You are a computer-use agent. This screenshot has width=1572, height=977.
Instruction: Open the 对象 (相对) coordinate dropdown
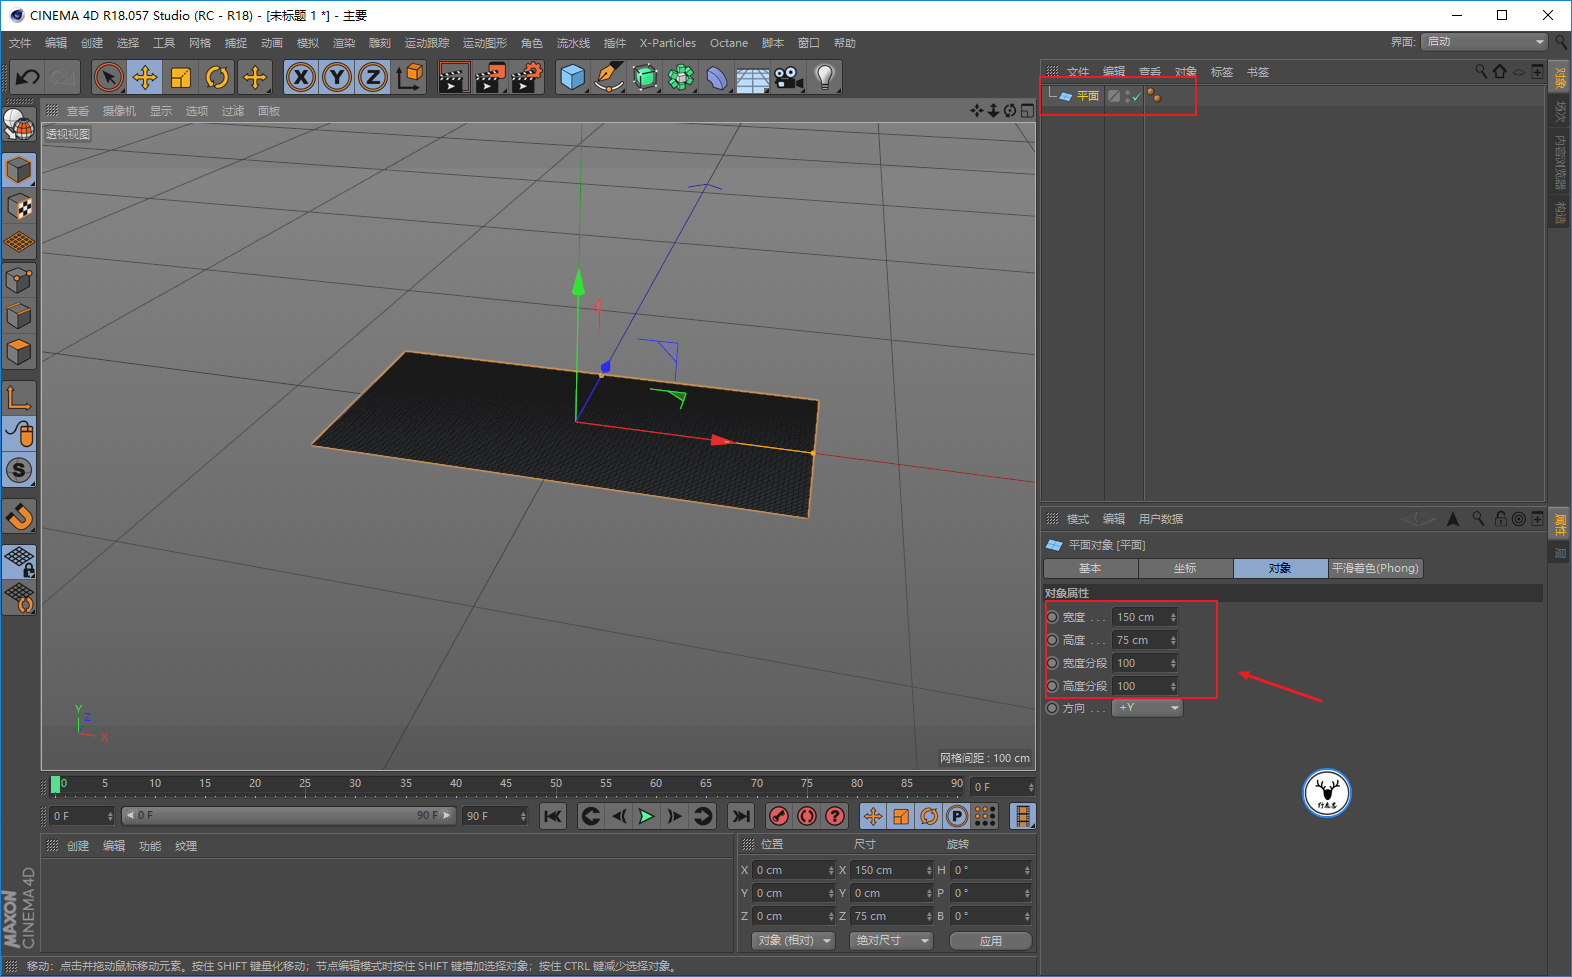[793, 941]
